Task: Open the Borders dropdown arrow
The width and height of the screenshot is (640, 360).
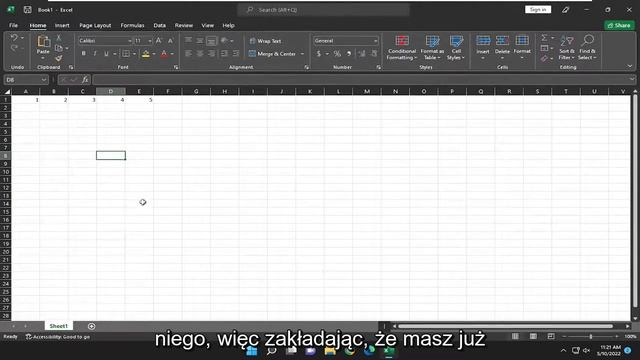Action: pyautogui.click(x=134, y=54)
